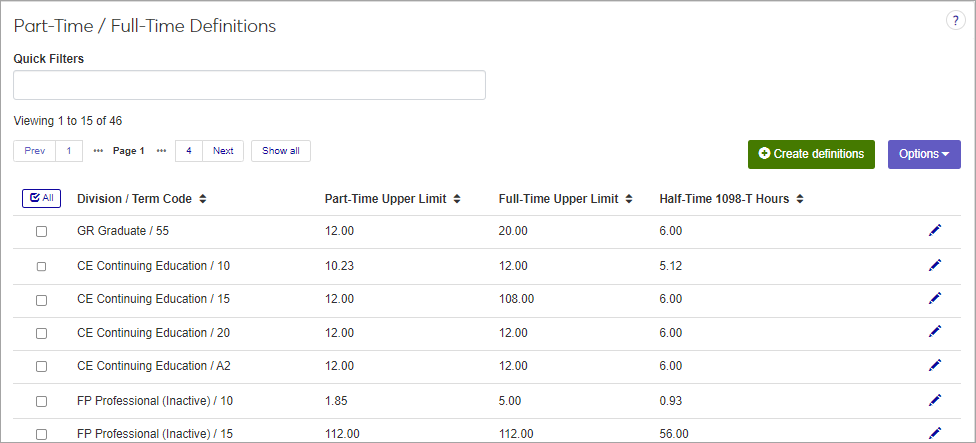Check the GR Graduate / 55 checkbox
Screen dimensions: 976x443
tap(41, 231)
